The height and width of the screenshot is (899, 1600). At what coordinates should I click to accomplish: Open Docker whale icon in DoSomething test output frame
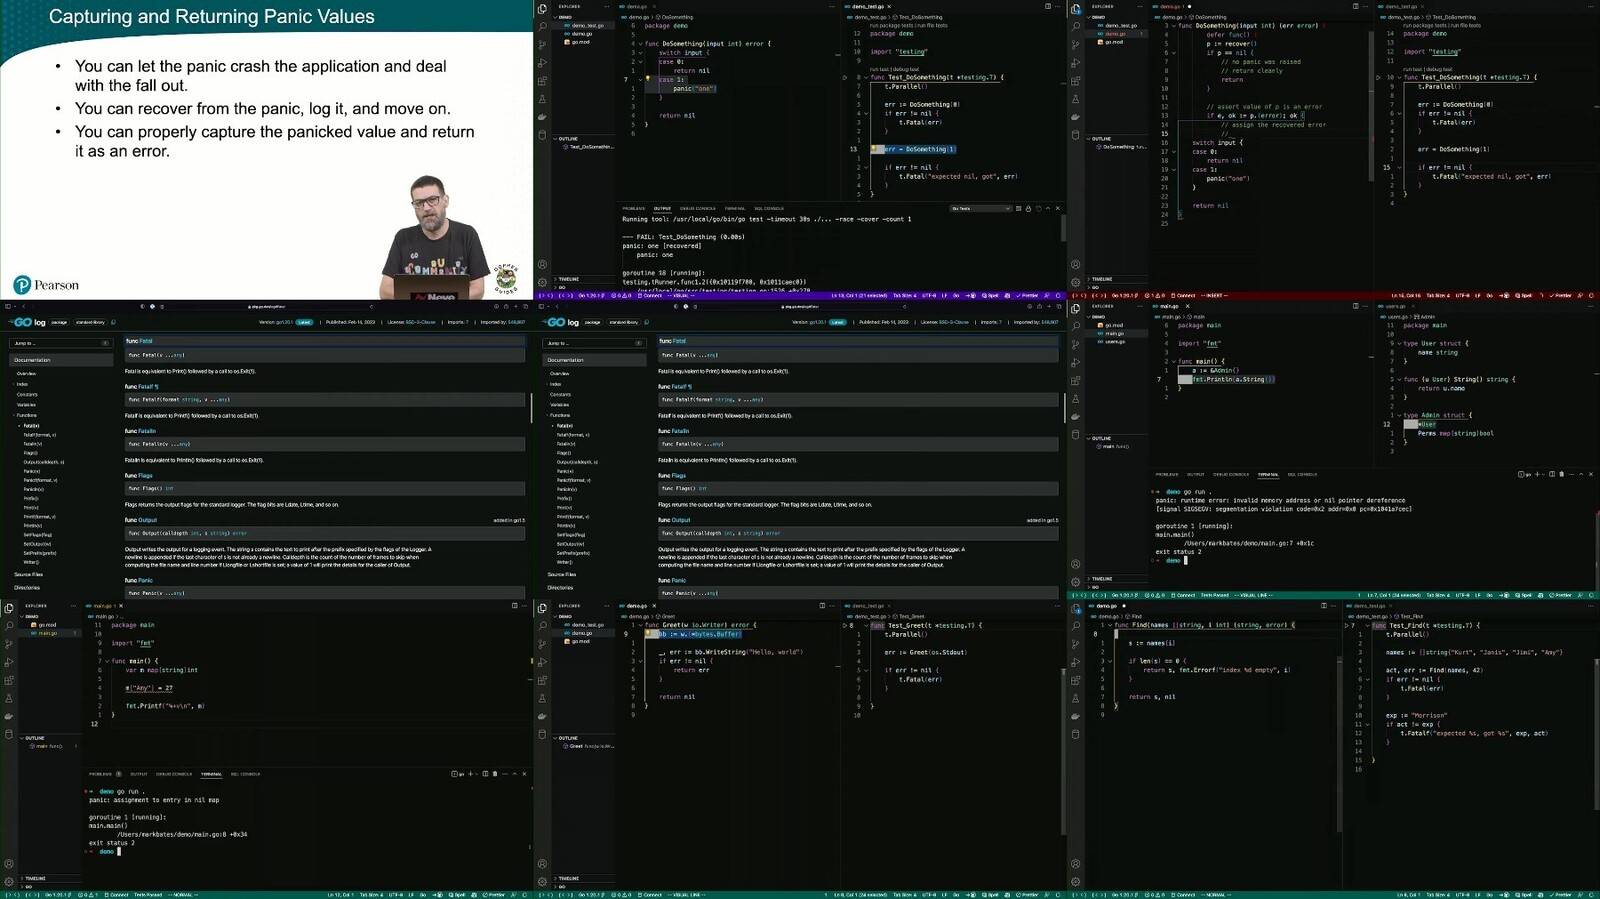point(542,117)
